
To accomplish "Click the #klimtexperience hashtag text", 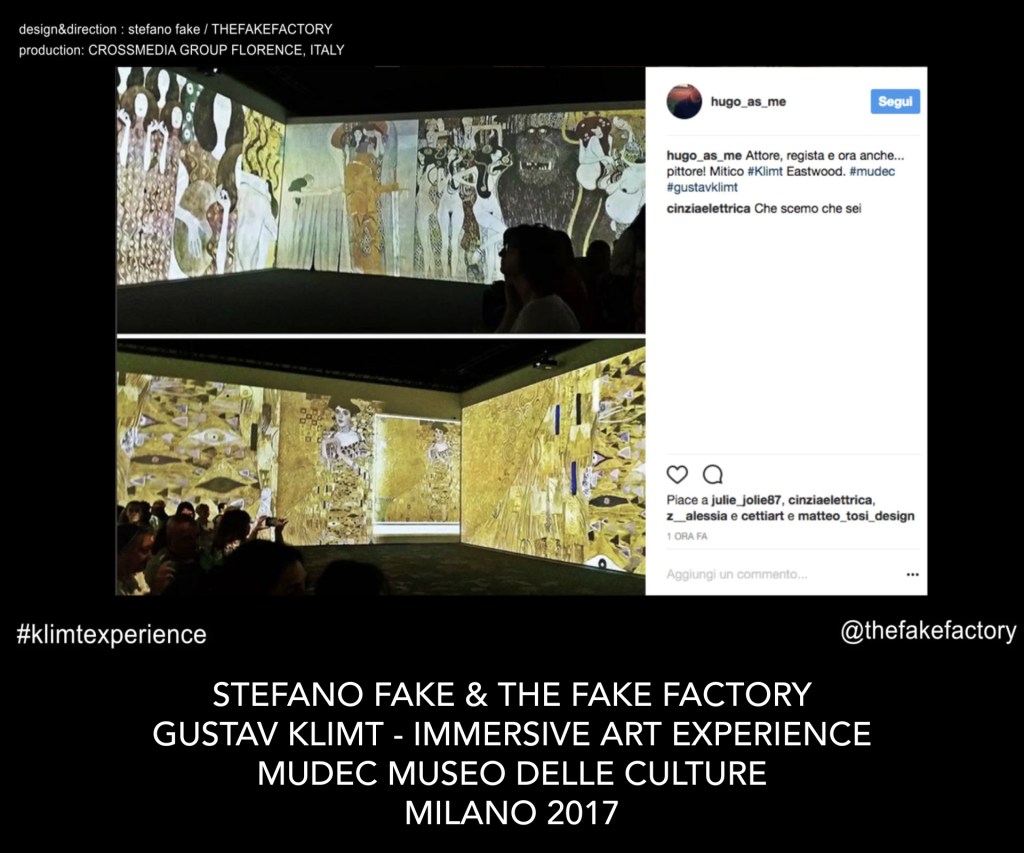I will [111, 635].
